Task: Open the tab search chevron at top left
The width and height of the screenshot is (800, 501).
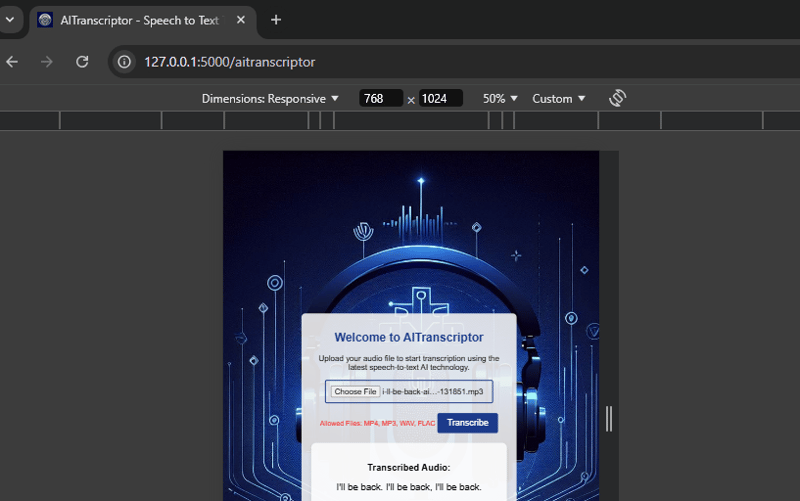Action: coord(9,20)
